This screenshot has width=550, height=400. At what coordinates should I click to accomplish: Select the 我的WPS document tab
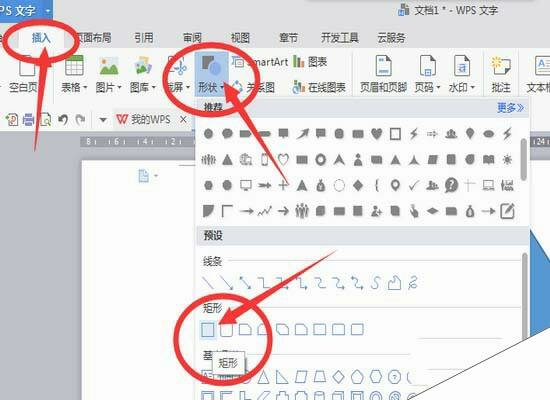[144, 120]
